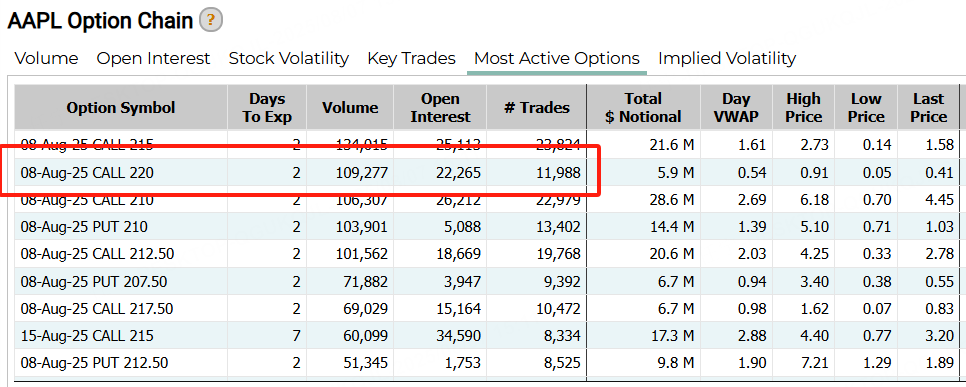Image resolution: width=966 pixels, height=387 pixels.
Task: Open the Implied Volatility tab
Action: pos(727,59)
